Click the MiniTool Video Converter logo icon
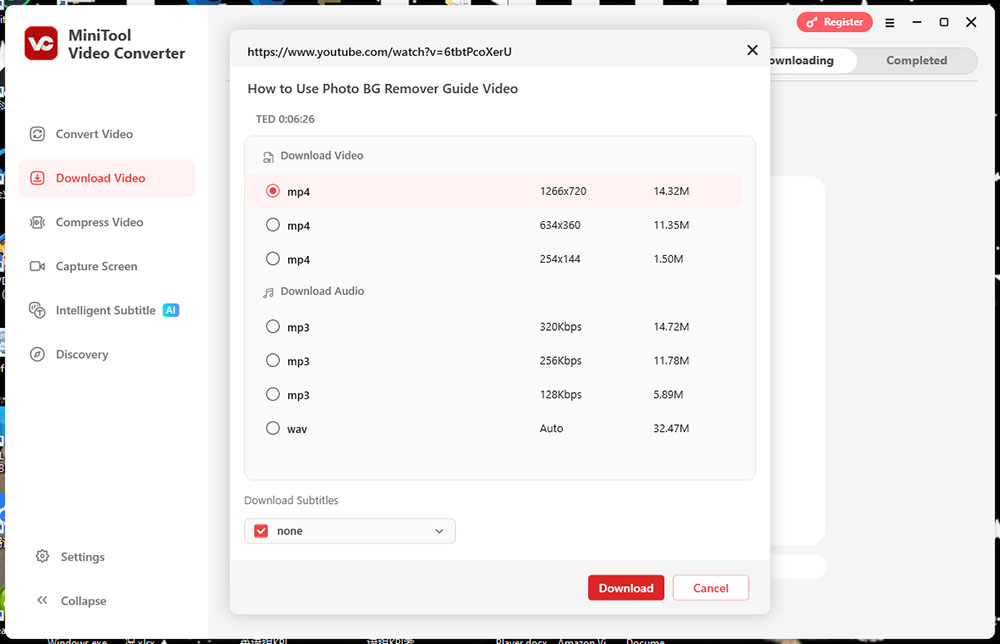The image size is (1000, 644). coord(41,43)
